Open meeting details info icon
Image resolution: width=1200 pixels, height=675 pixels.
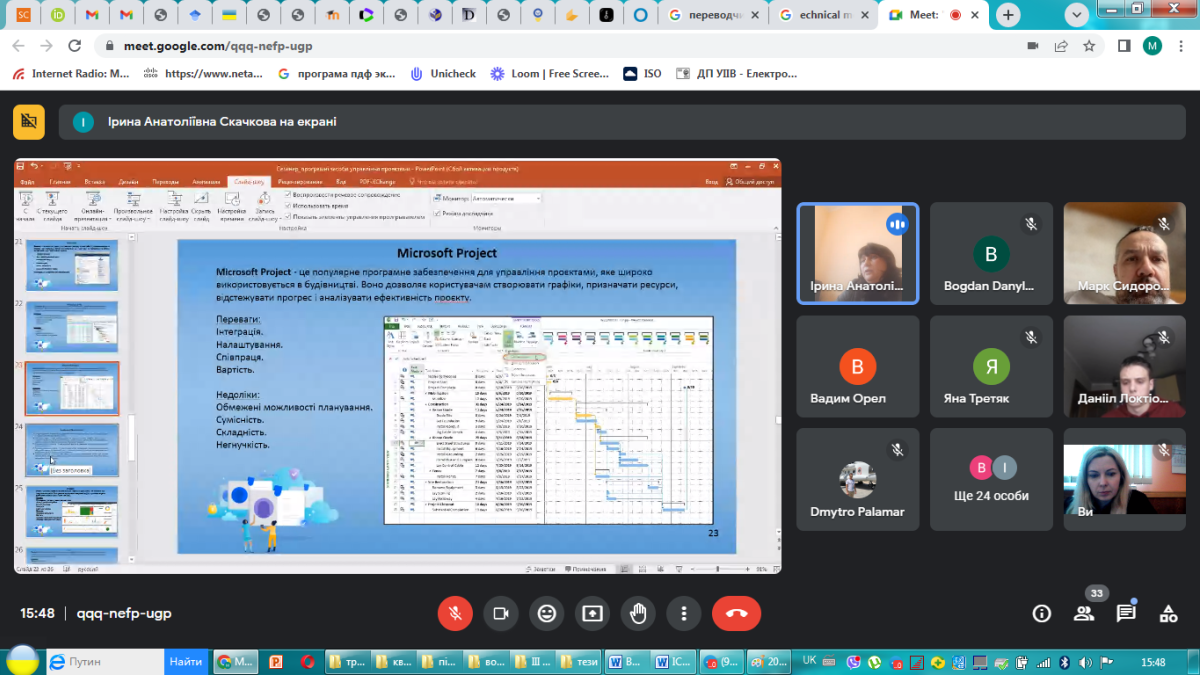pos(1042,613)
